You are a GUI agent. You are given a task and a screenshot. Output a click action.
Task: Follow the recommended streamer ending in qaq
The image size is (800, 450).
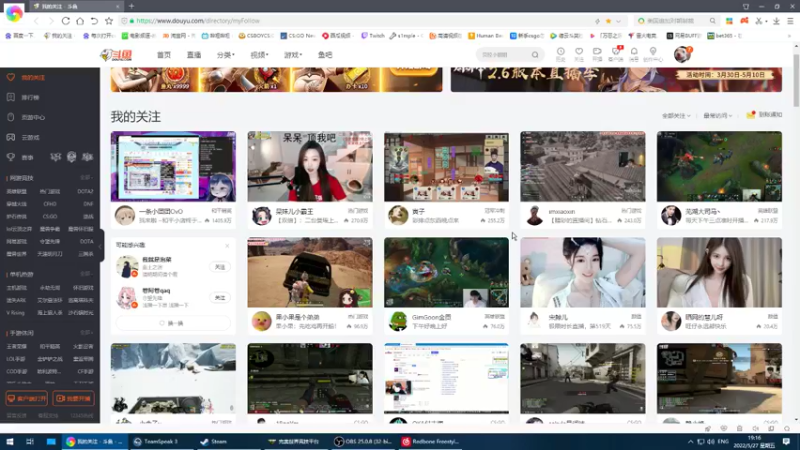[x=220, y=297]
